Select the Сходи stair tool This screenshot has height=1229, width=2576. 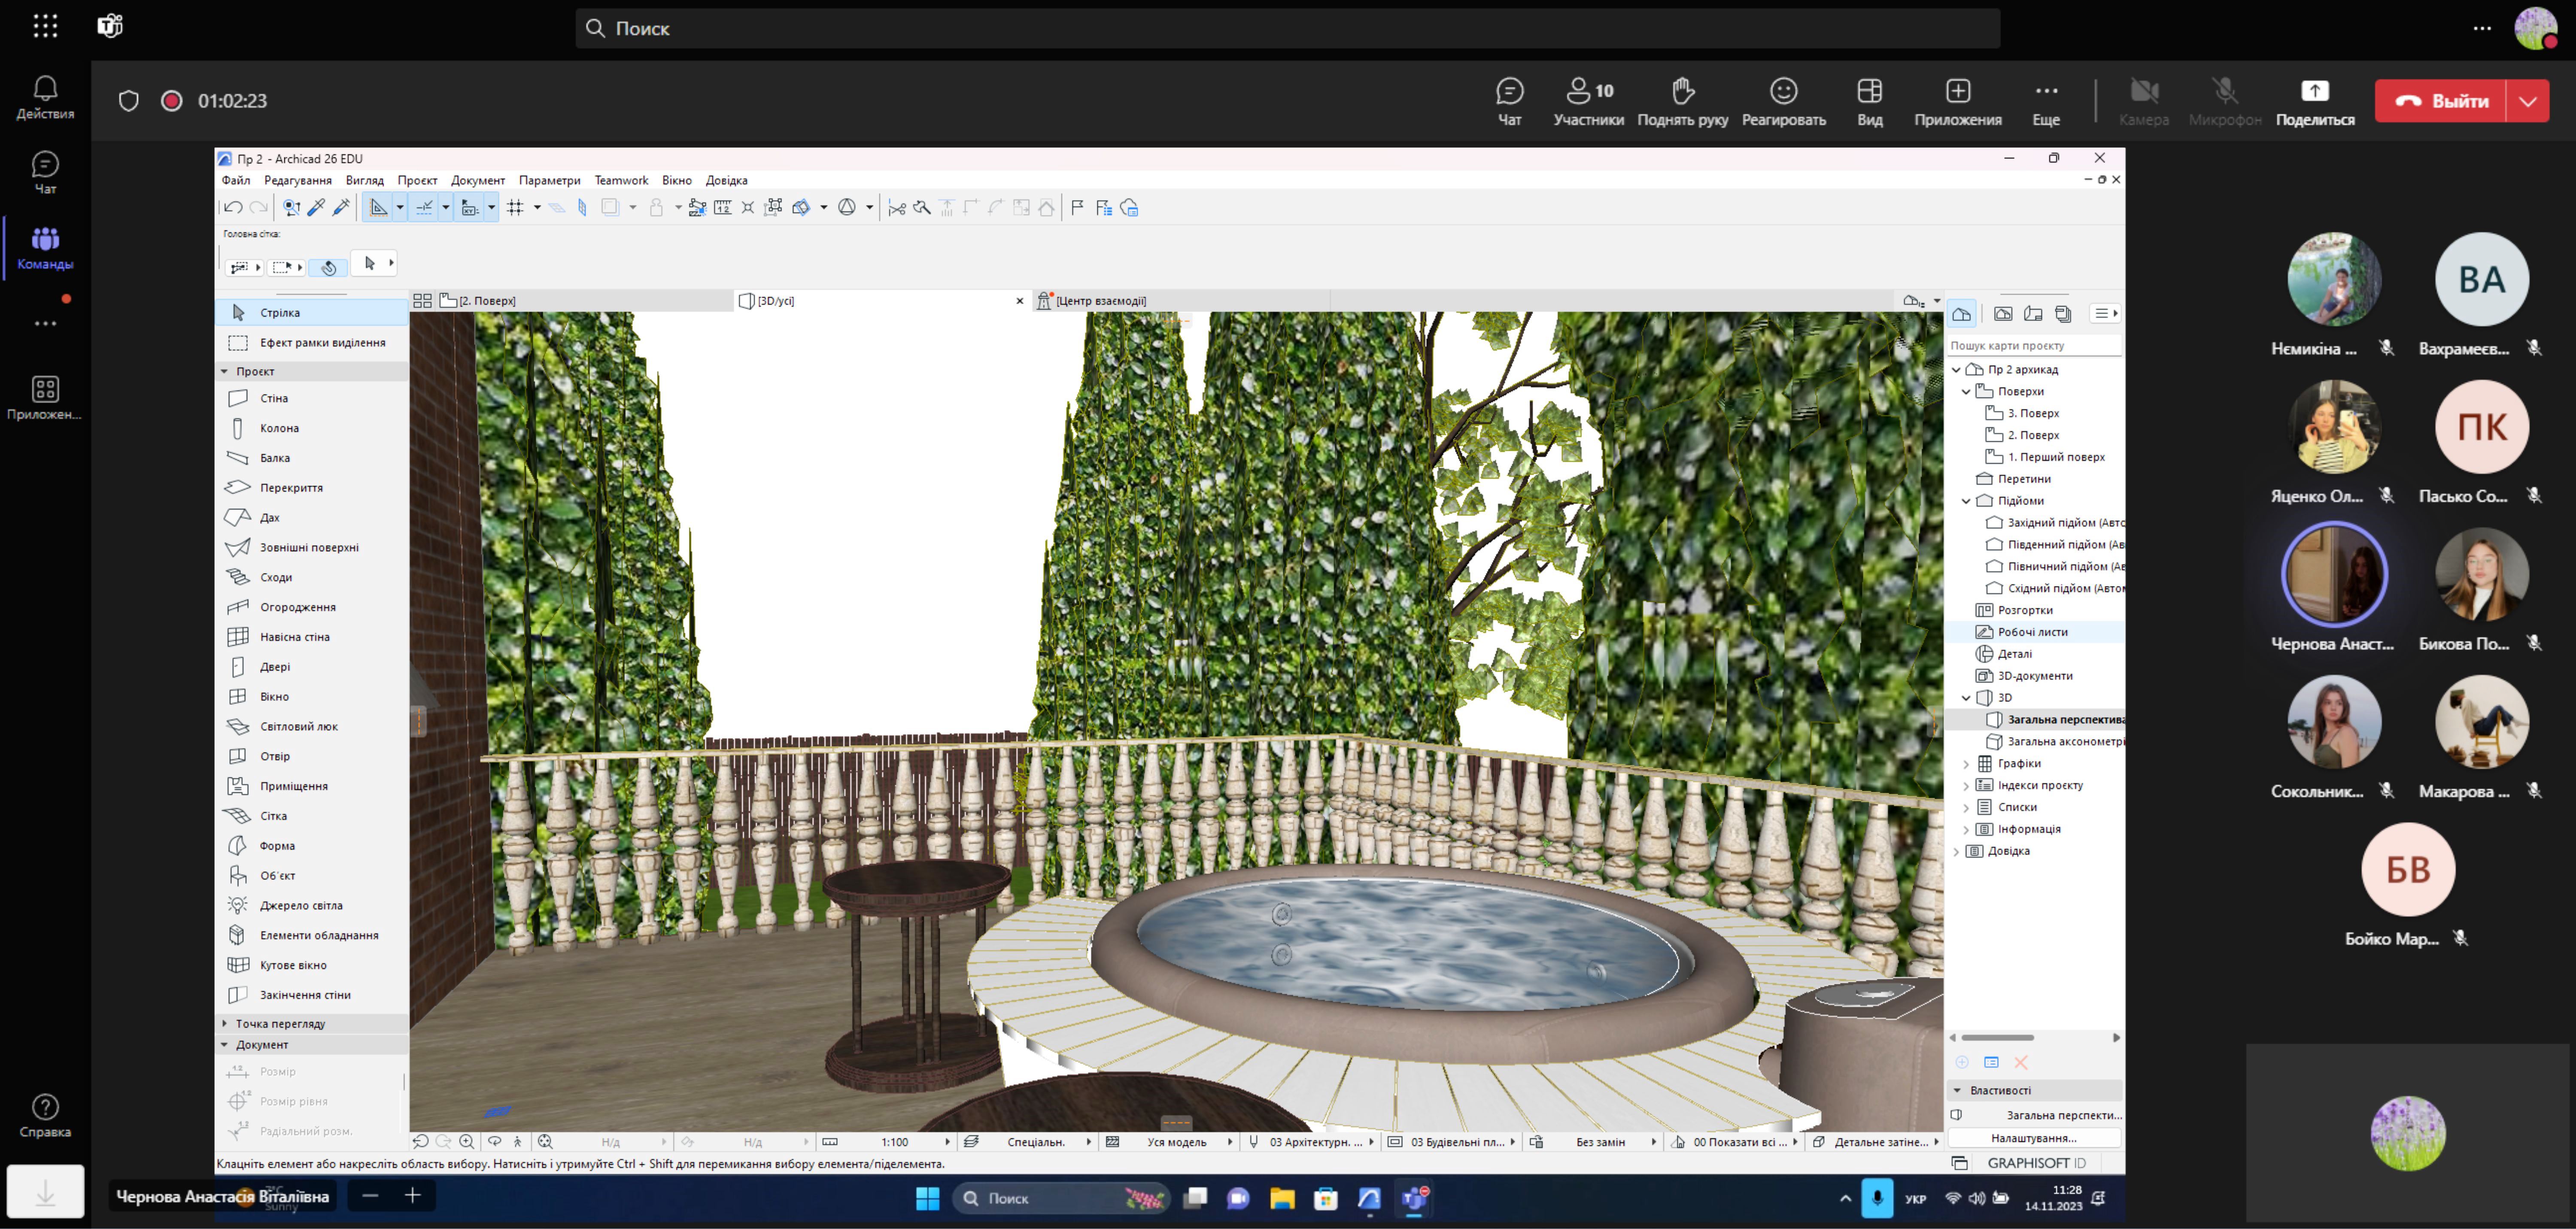click(312, 577)
